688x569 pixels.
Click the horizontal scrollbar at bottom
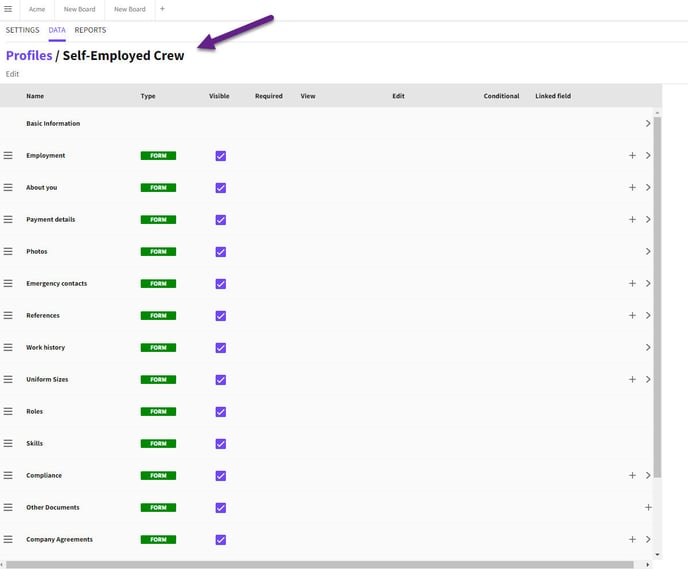coord(319,565)
